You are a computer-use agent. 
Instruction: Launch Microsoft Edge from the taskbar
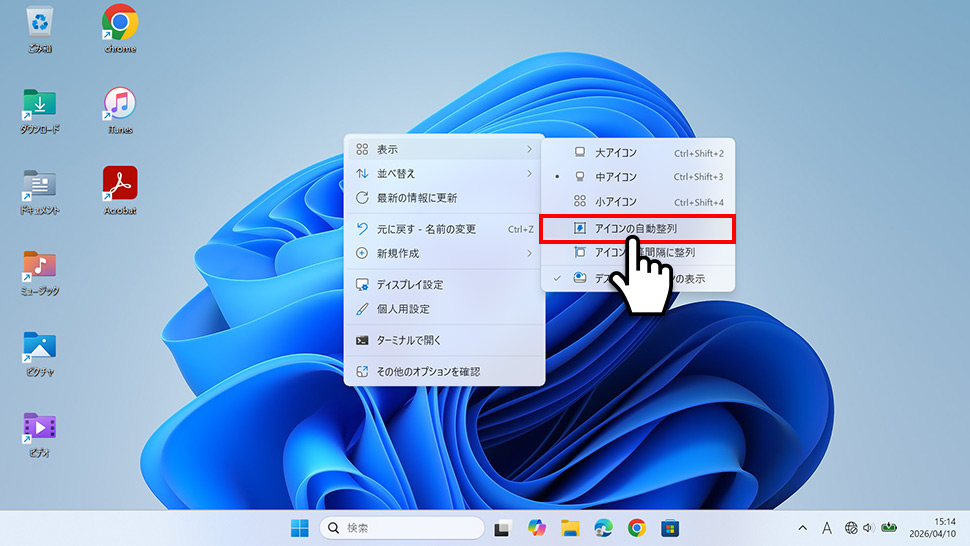click(x=603, y=528)
